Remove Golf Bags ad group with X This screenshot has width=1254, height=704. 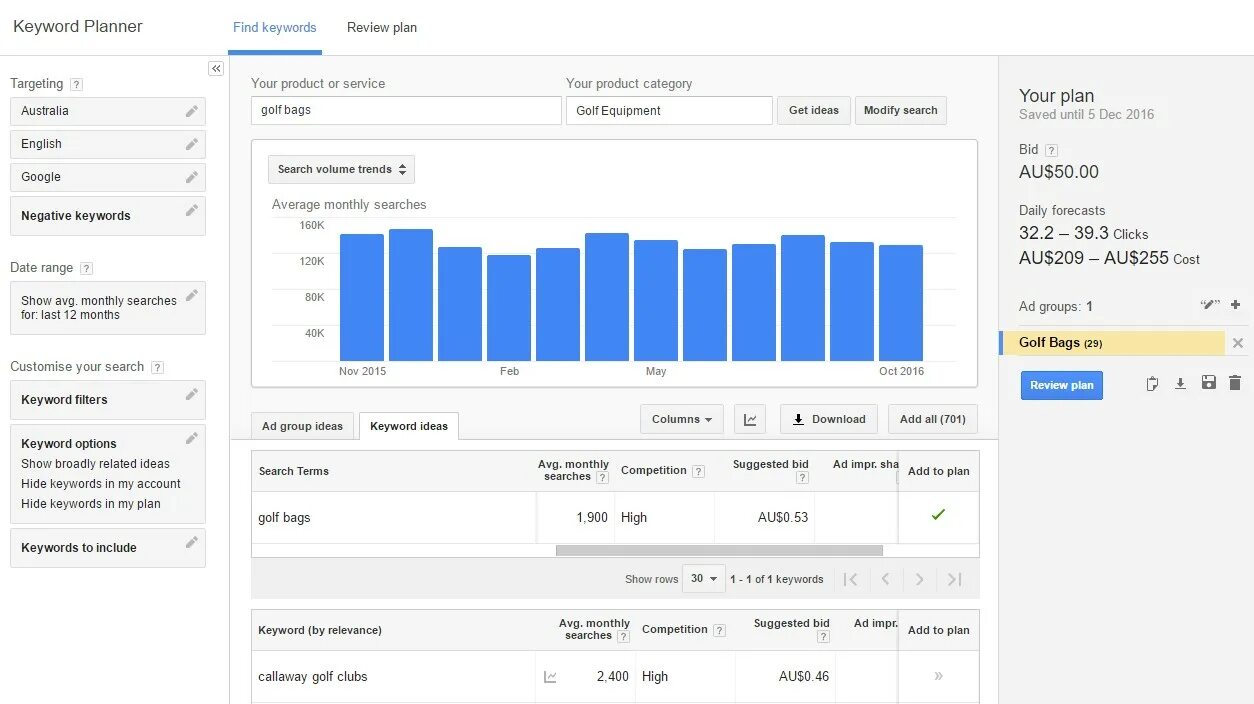point(1237,342)
